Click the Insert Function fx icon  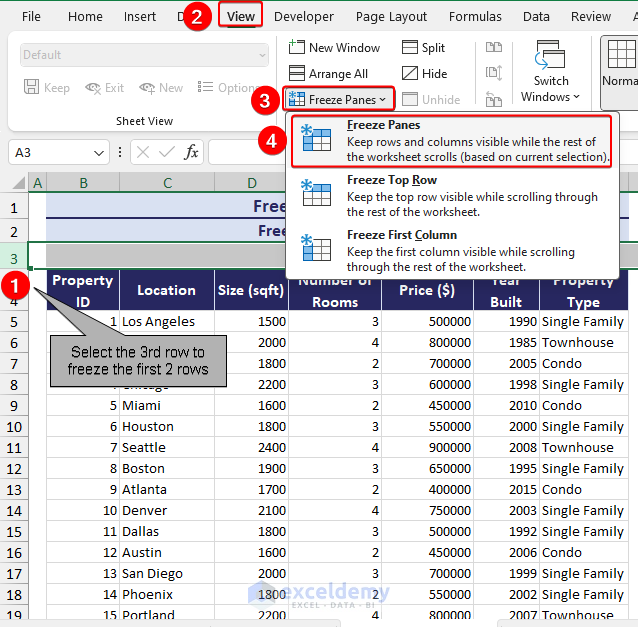191,152
